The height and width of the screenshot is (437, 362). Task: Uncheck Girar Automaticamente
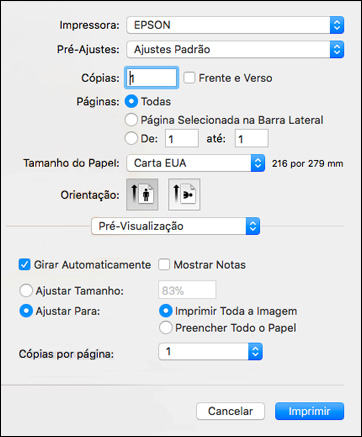pyautogui.click(x=25, y=265)
